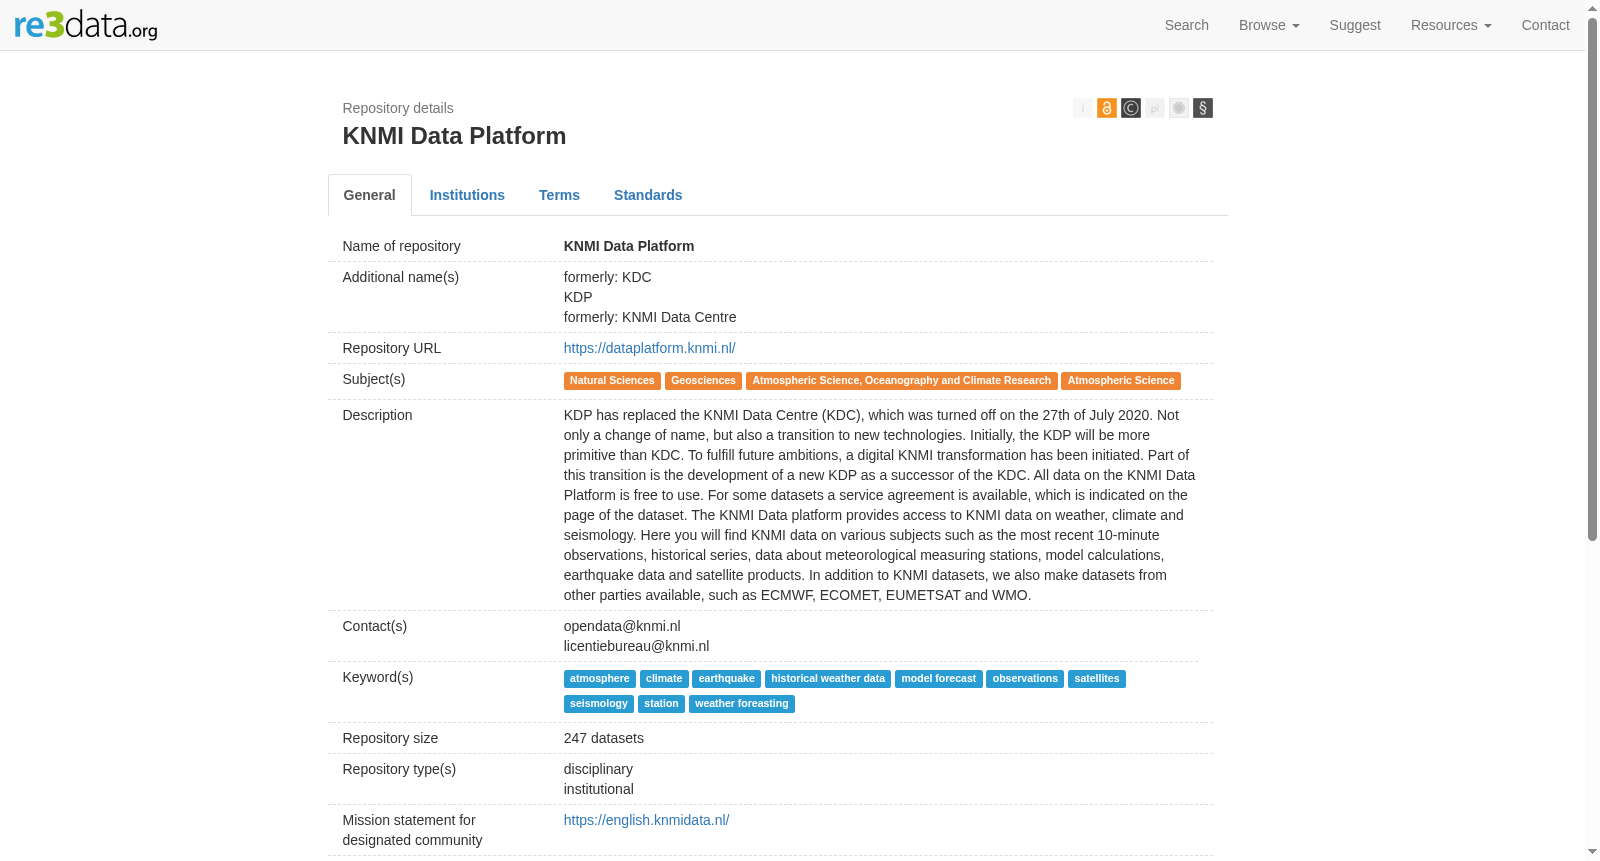Go to the Contact page
This screenshot has height=861, width=1600.
point(1546,25)
